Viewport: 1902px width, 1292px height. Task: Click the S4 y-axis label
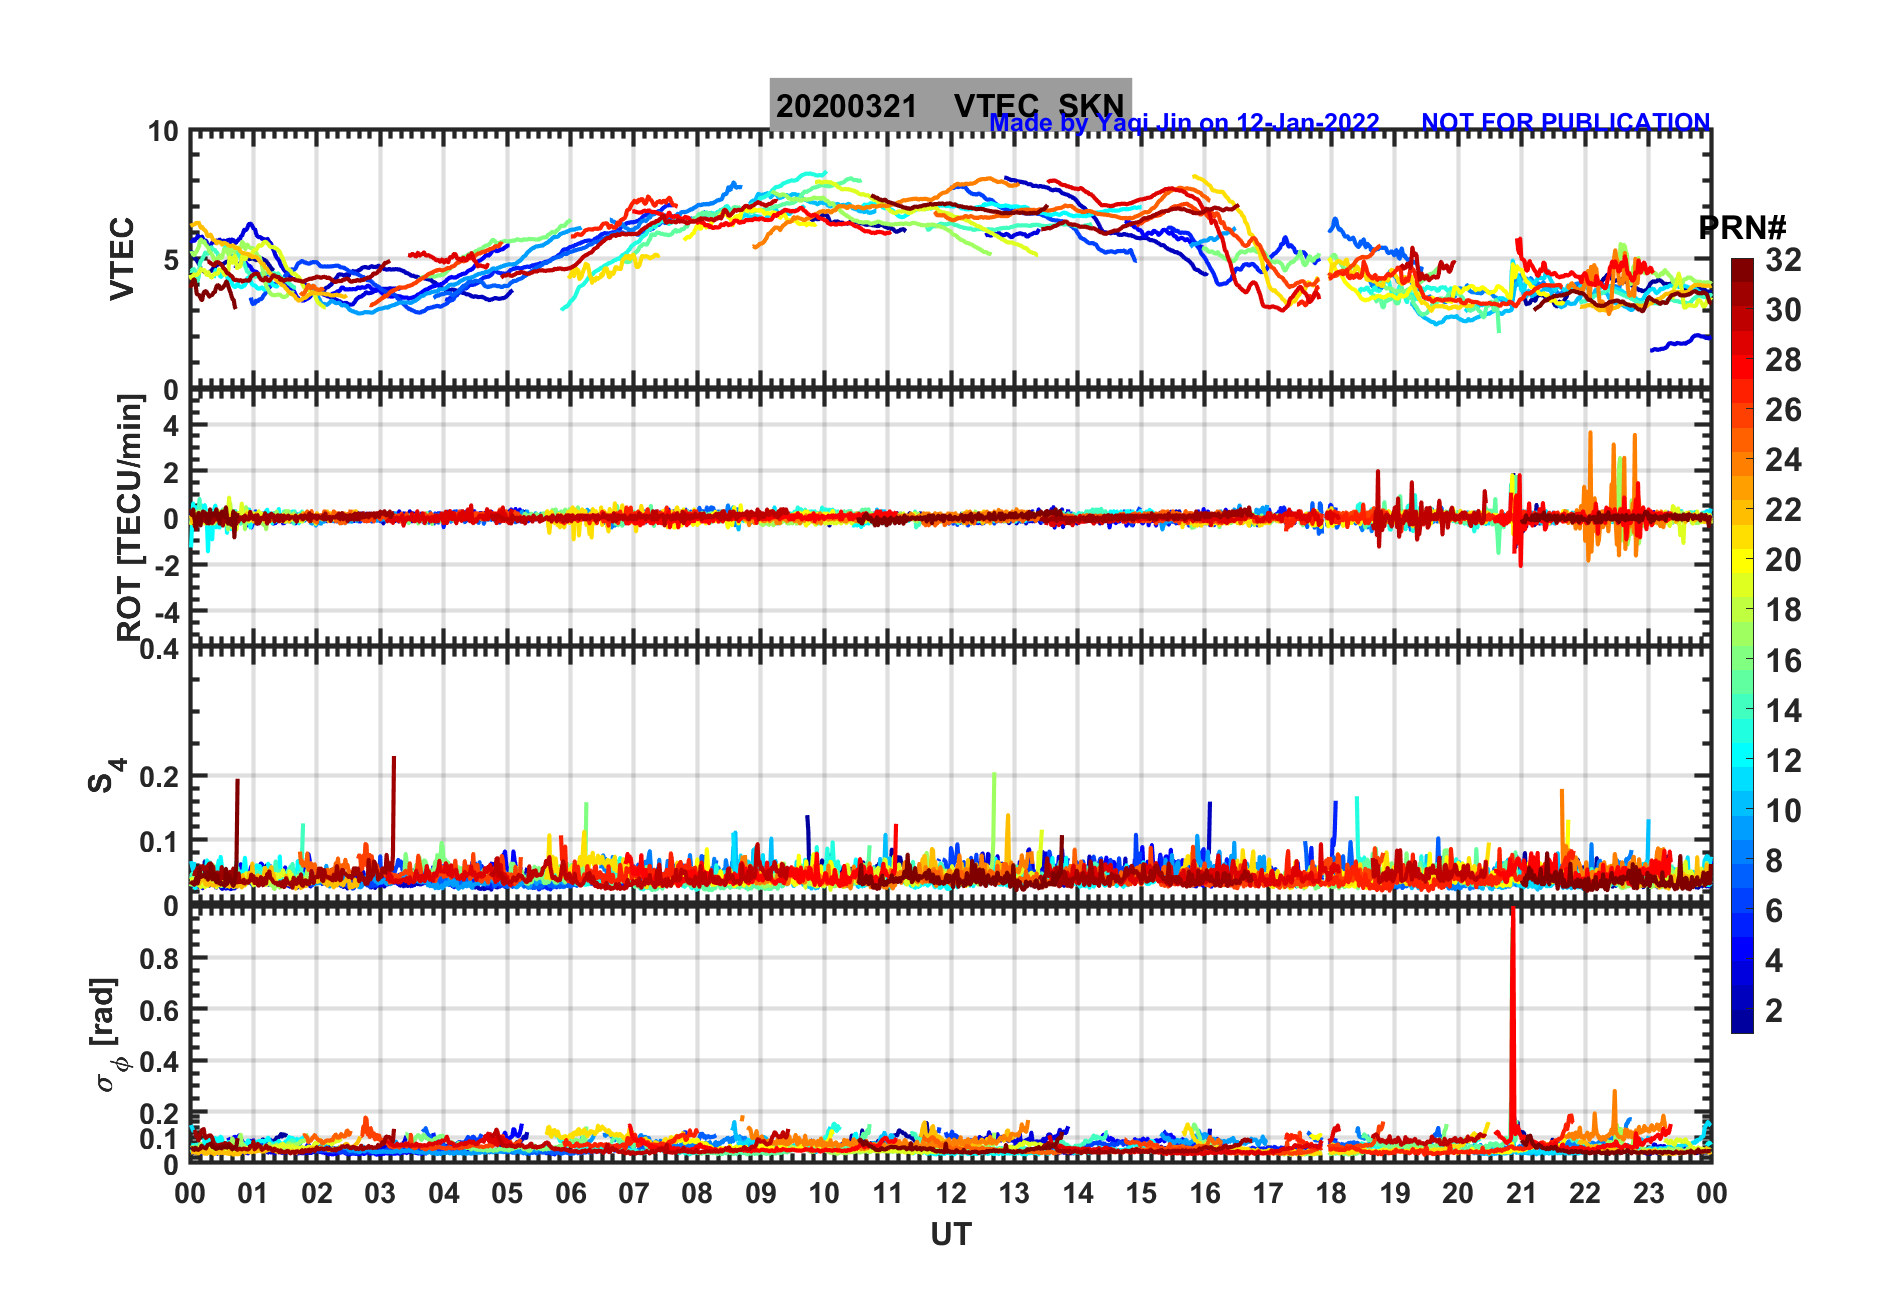coord(106,775)
